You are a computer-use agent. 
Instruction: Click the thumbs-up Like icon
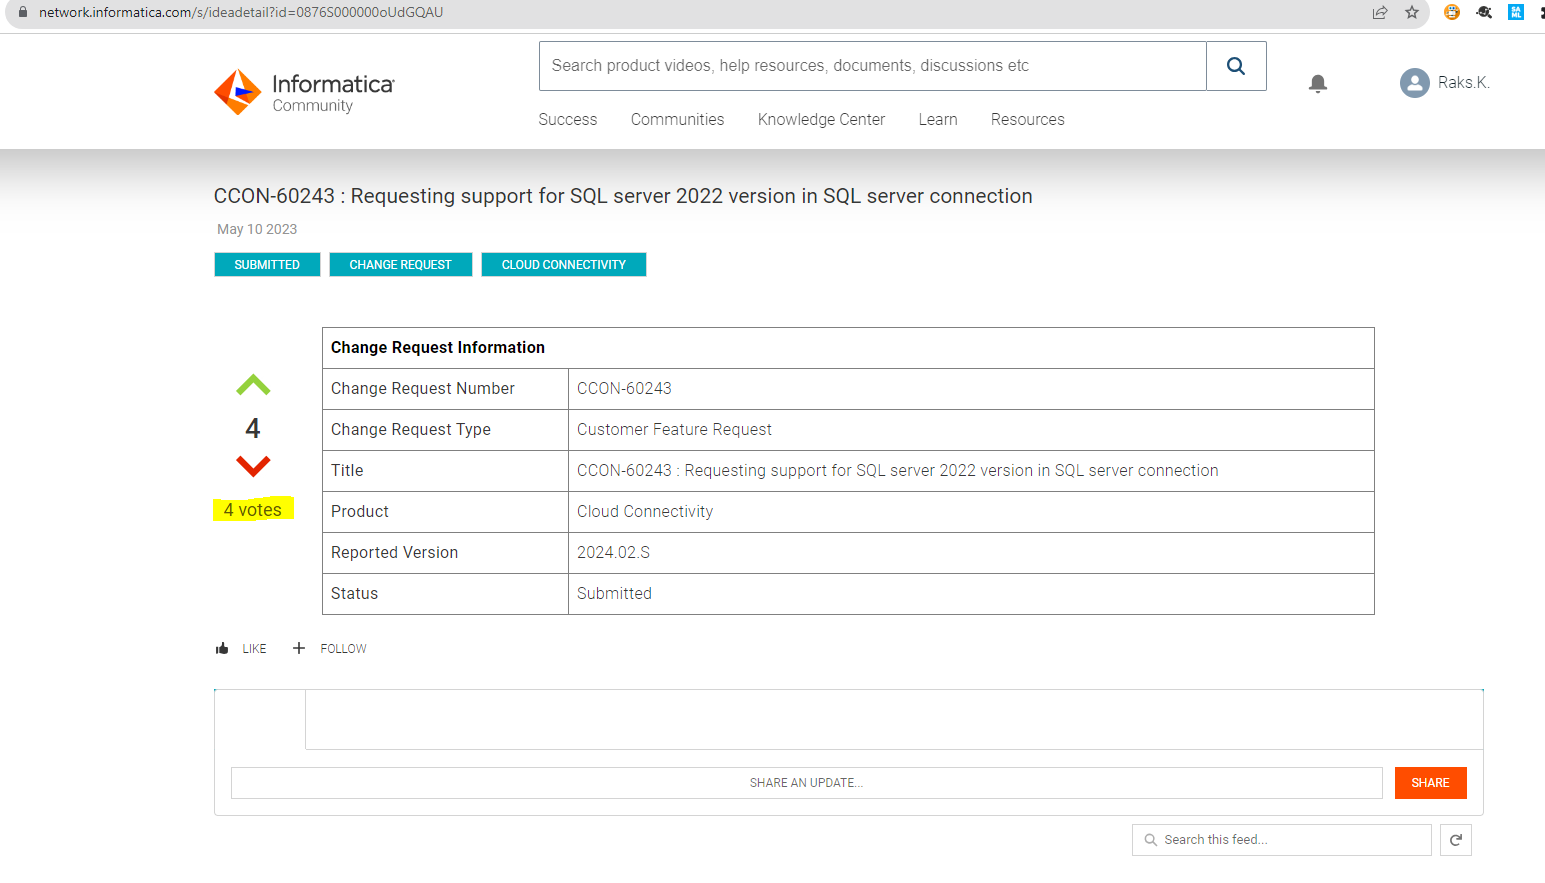[x=222, y=649]
